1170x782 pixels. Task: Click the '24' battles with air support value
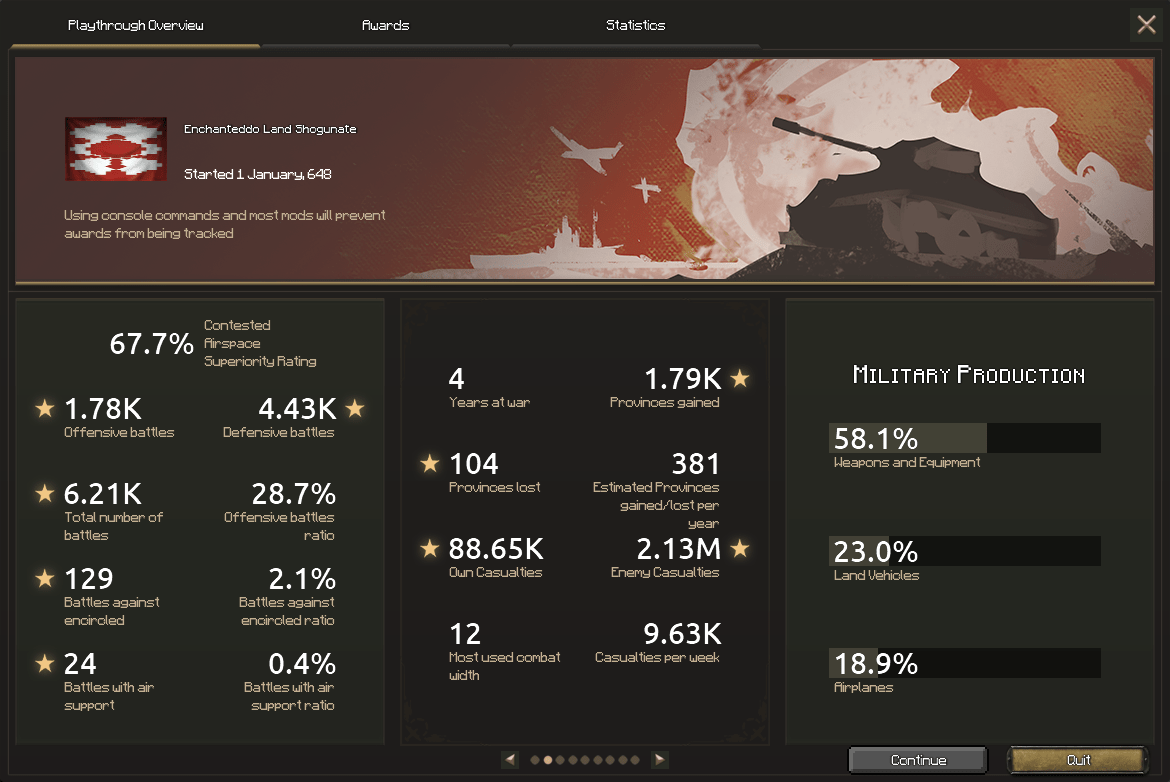(81, 664)
